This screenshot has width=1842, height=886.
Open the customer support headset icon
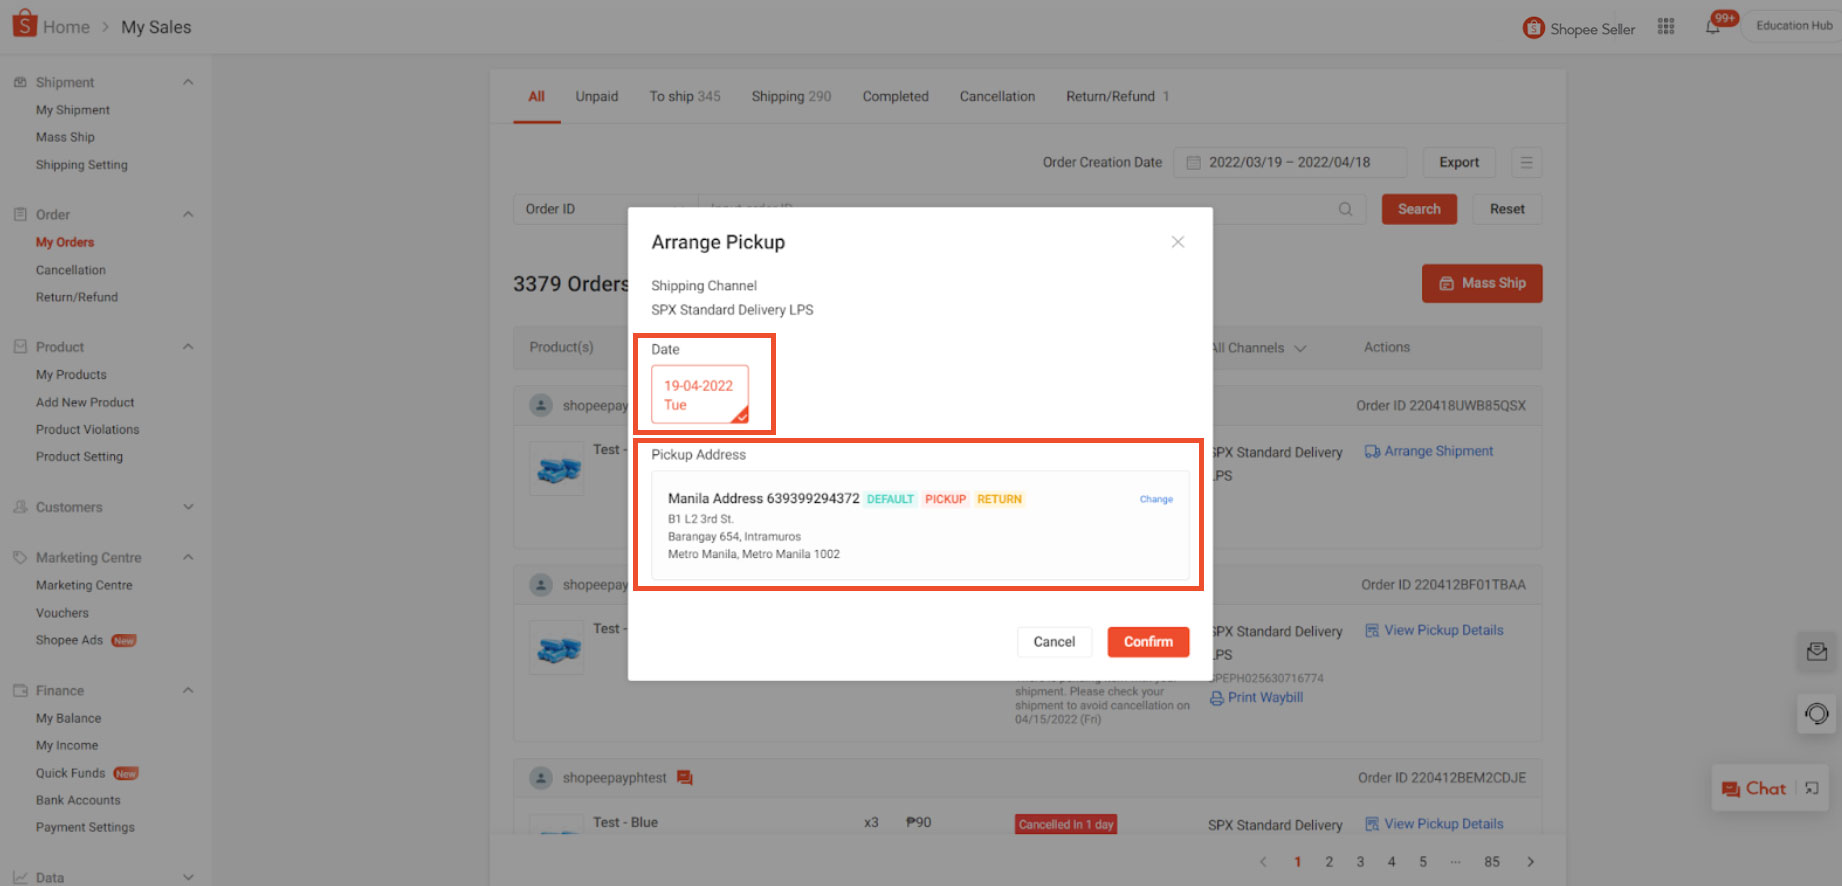[1817, 713]
